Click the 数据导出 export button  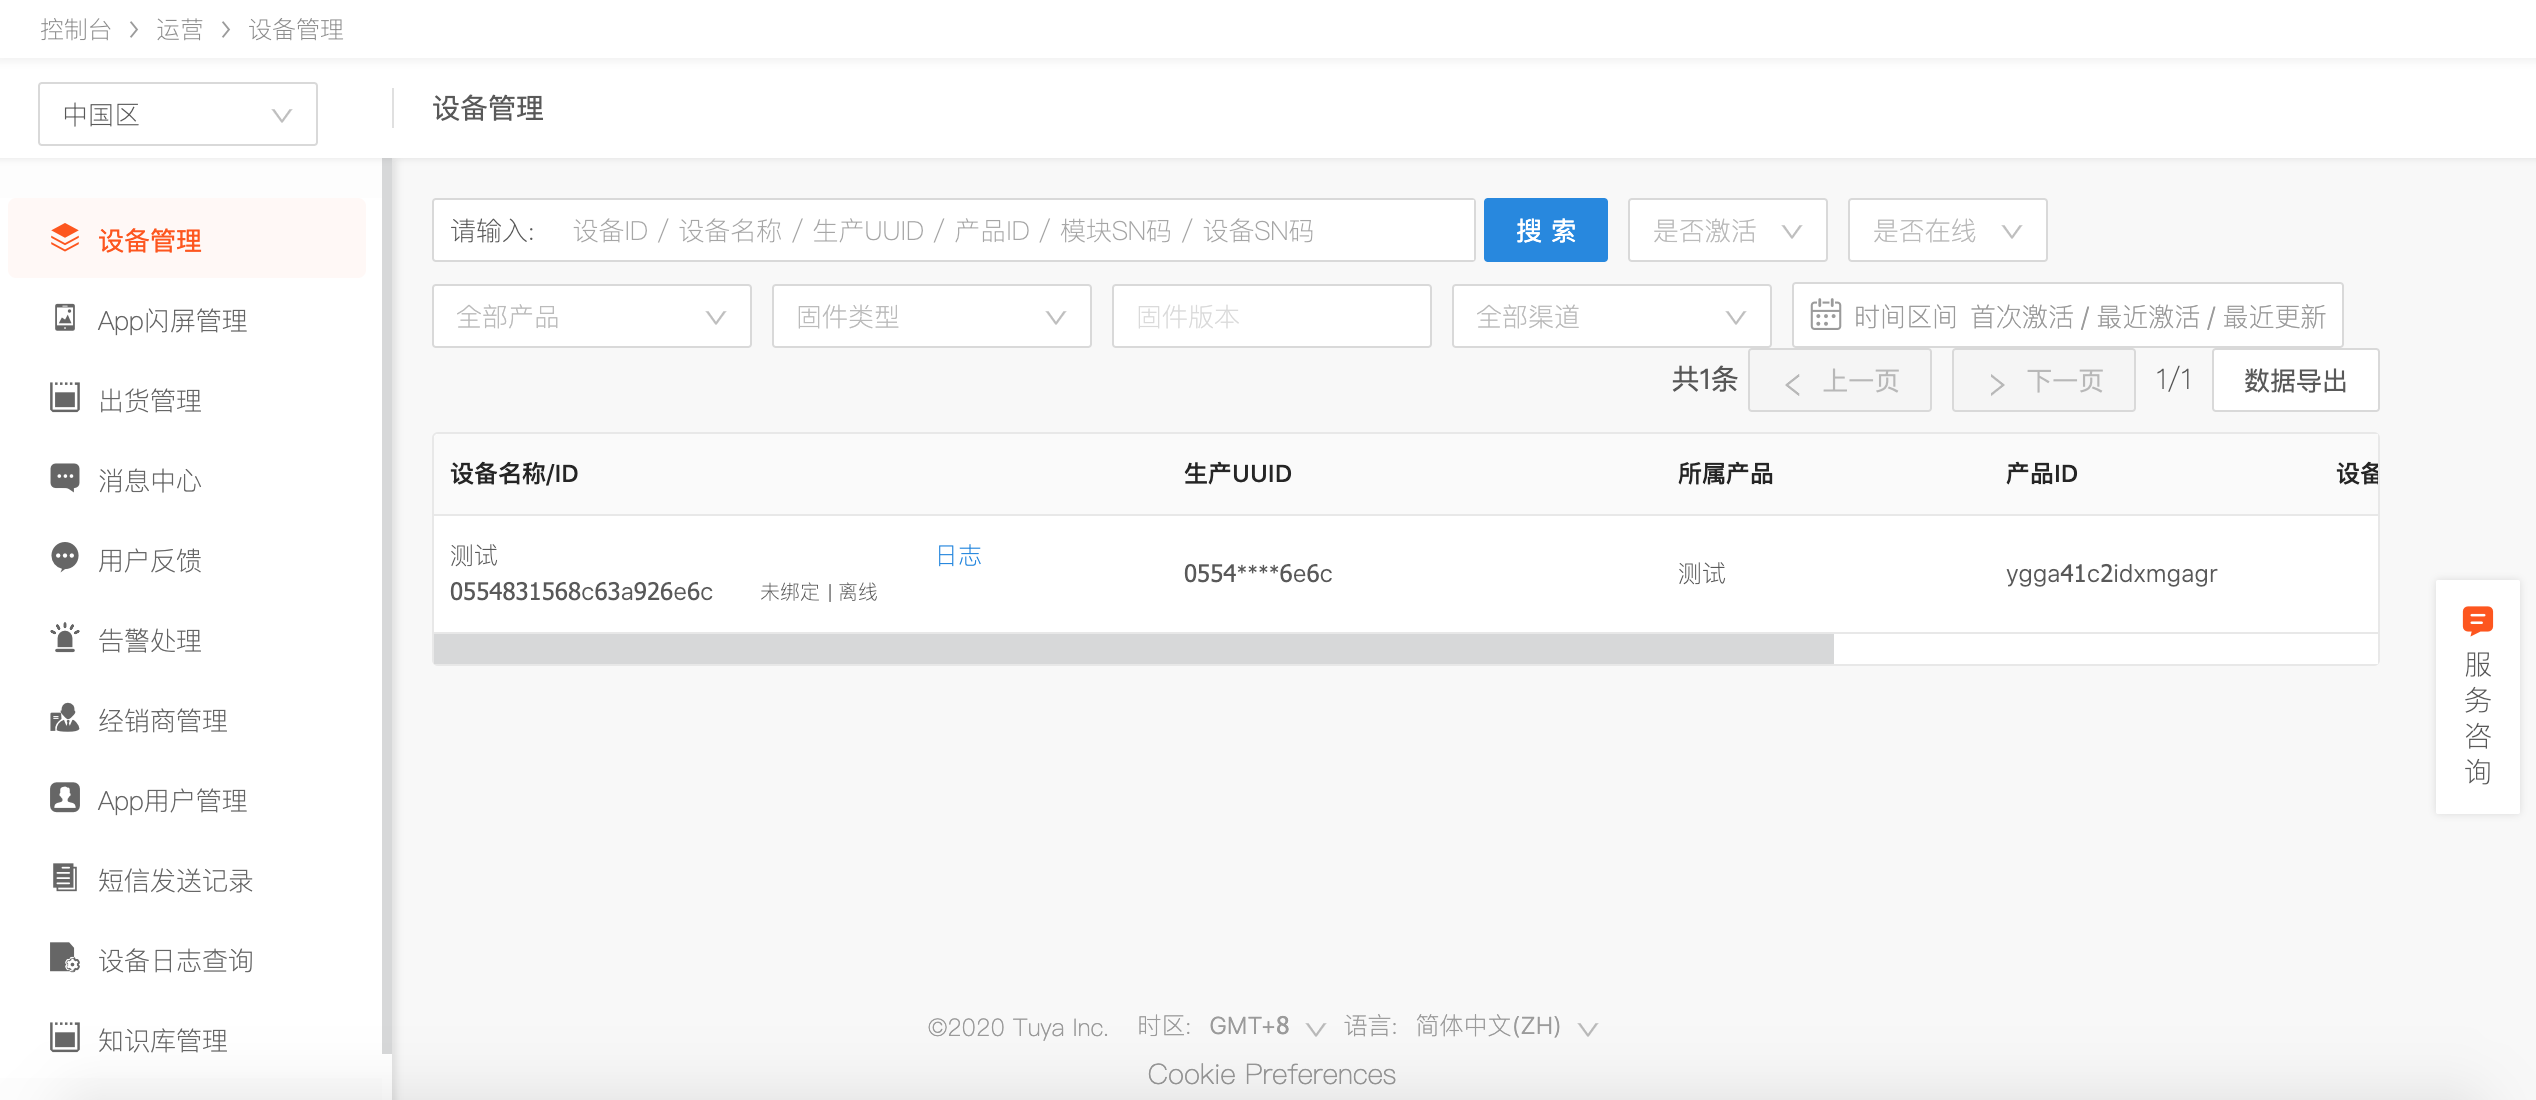[2296, 380]
